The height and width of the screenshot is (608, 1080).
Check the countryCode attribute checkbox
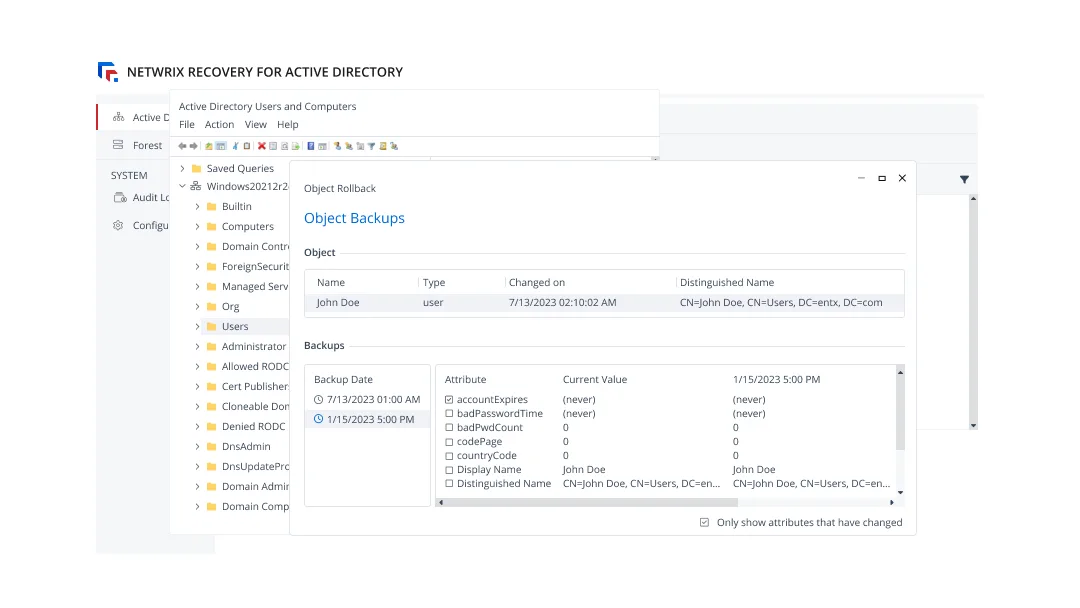pyautogui.click(x=449, y=456)
